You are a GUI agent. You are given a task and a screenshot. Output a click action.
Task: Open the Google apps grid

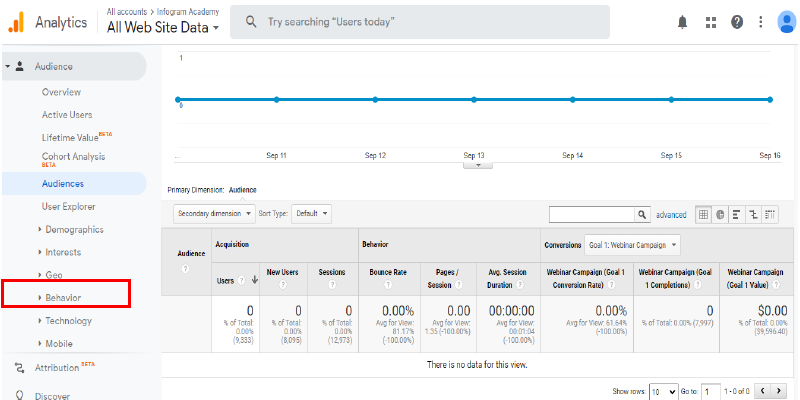[711, 22]
